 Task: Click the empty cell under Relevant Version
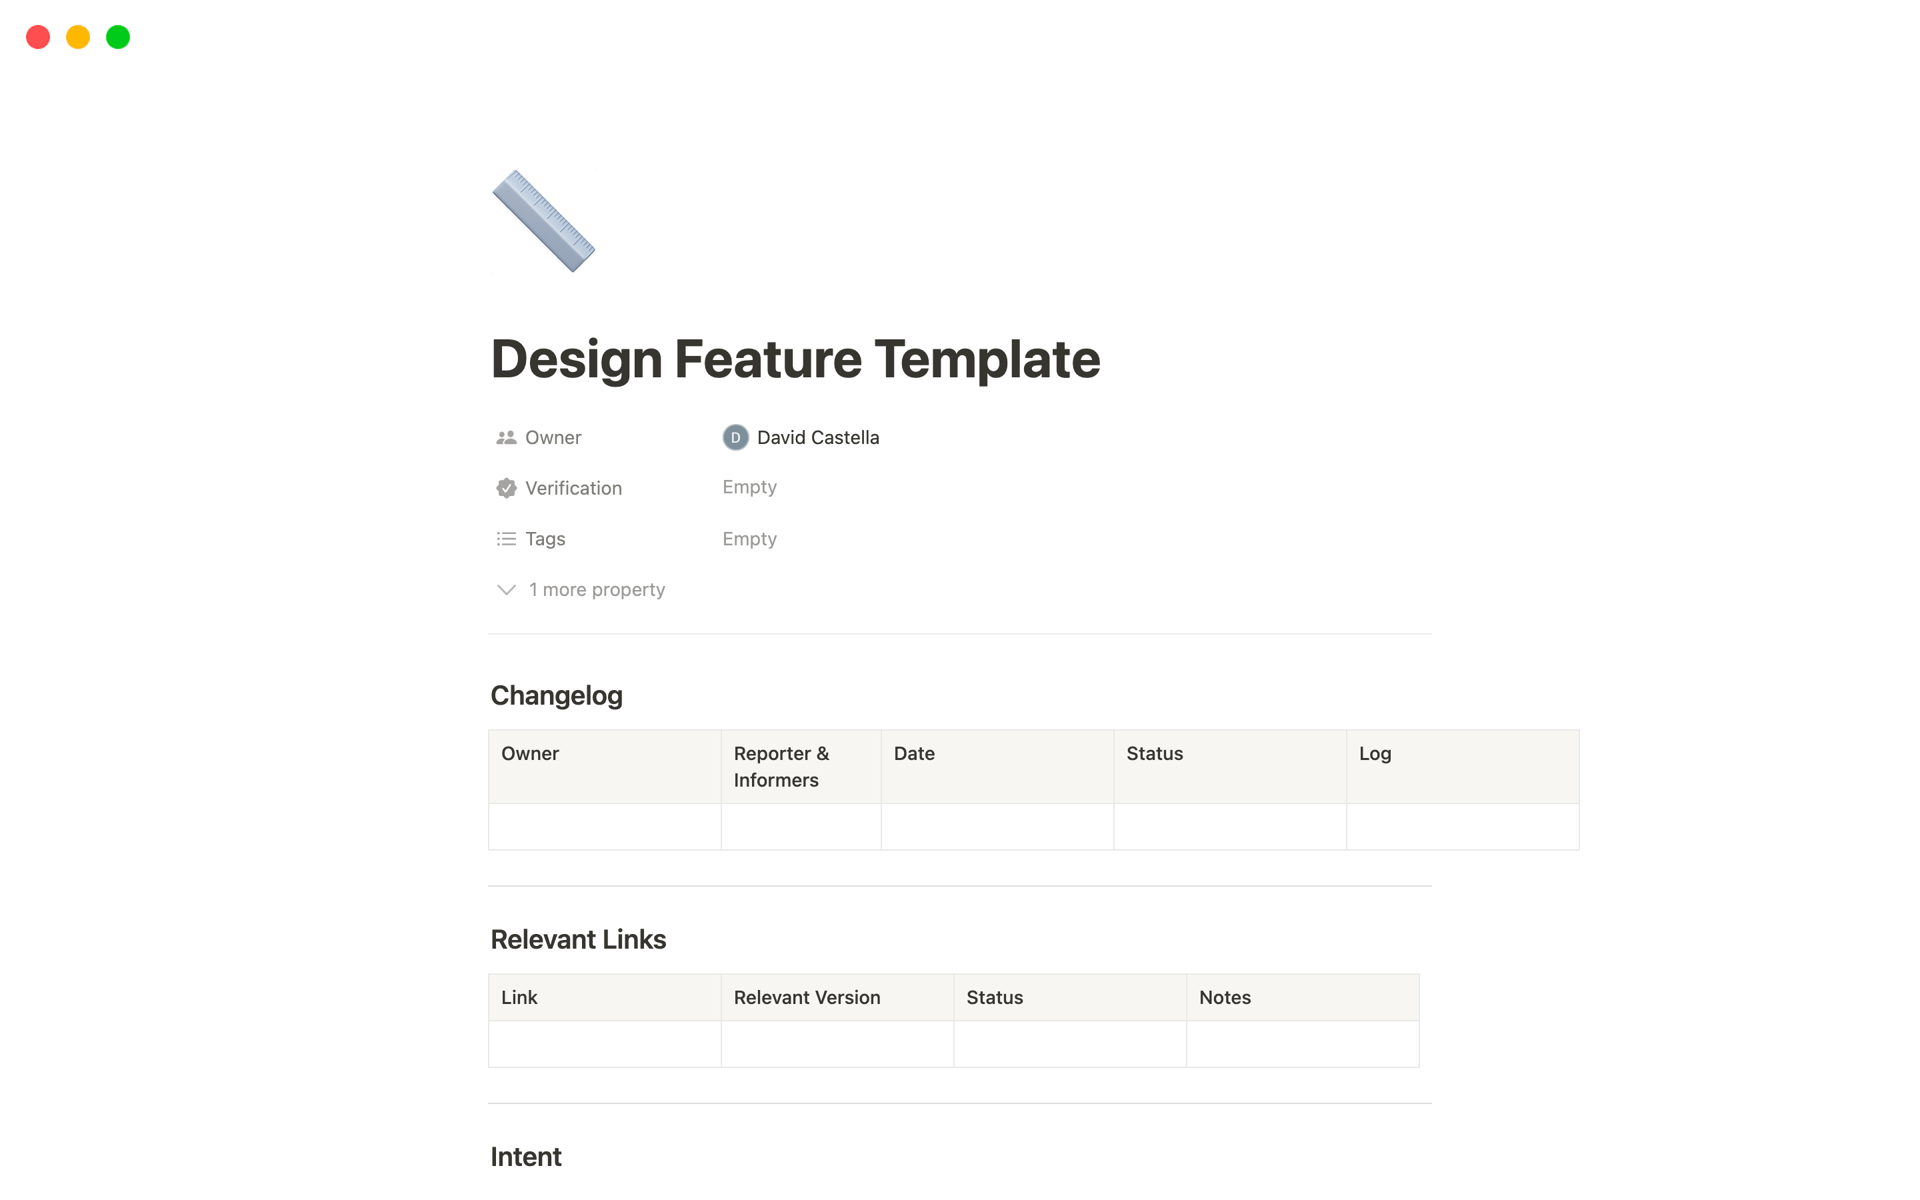[837, 1044]
